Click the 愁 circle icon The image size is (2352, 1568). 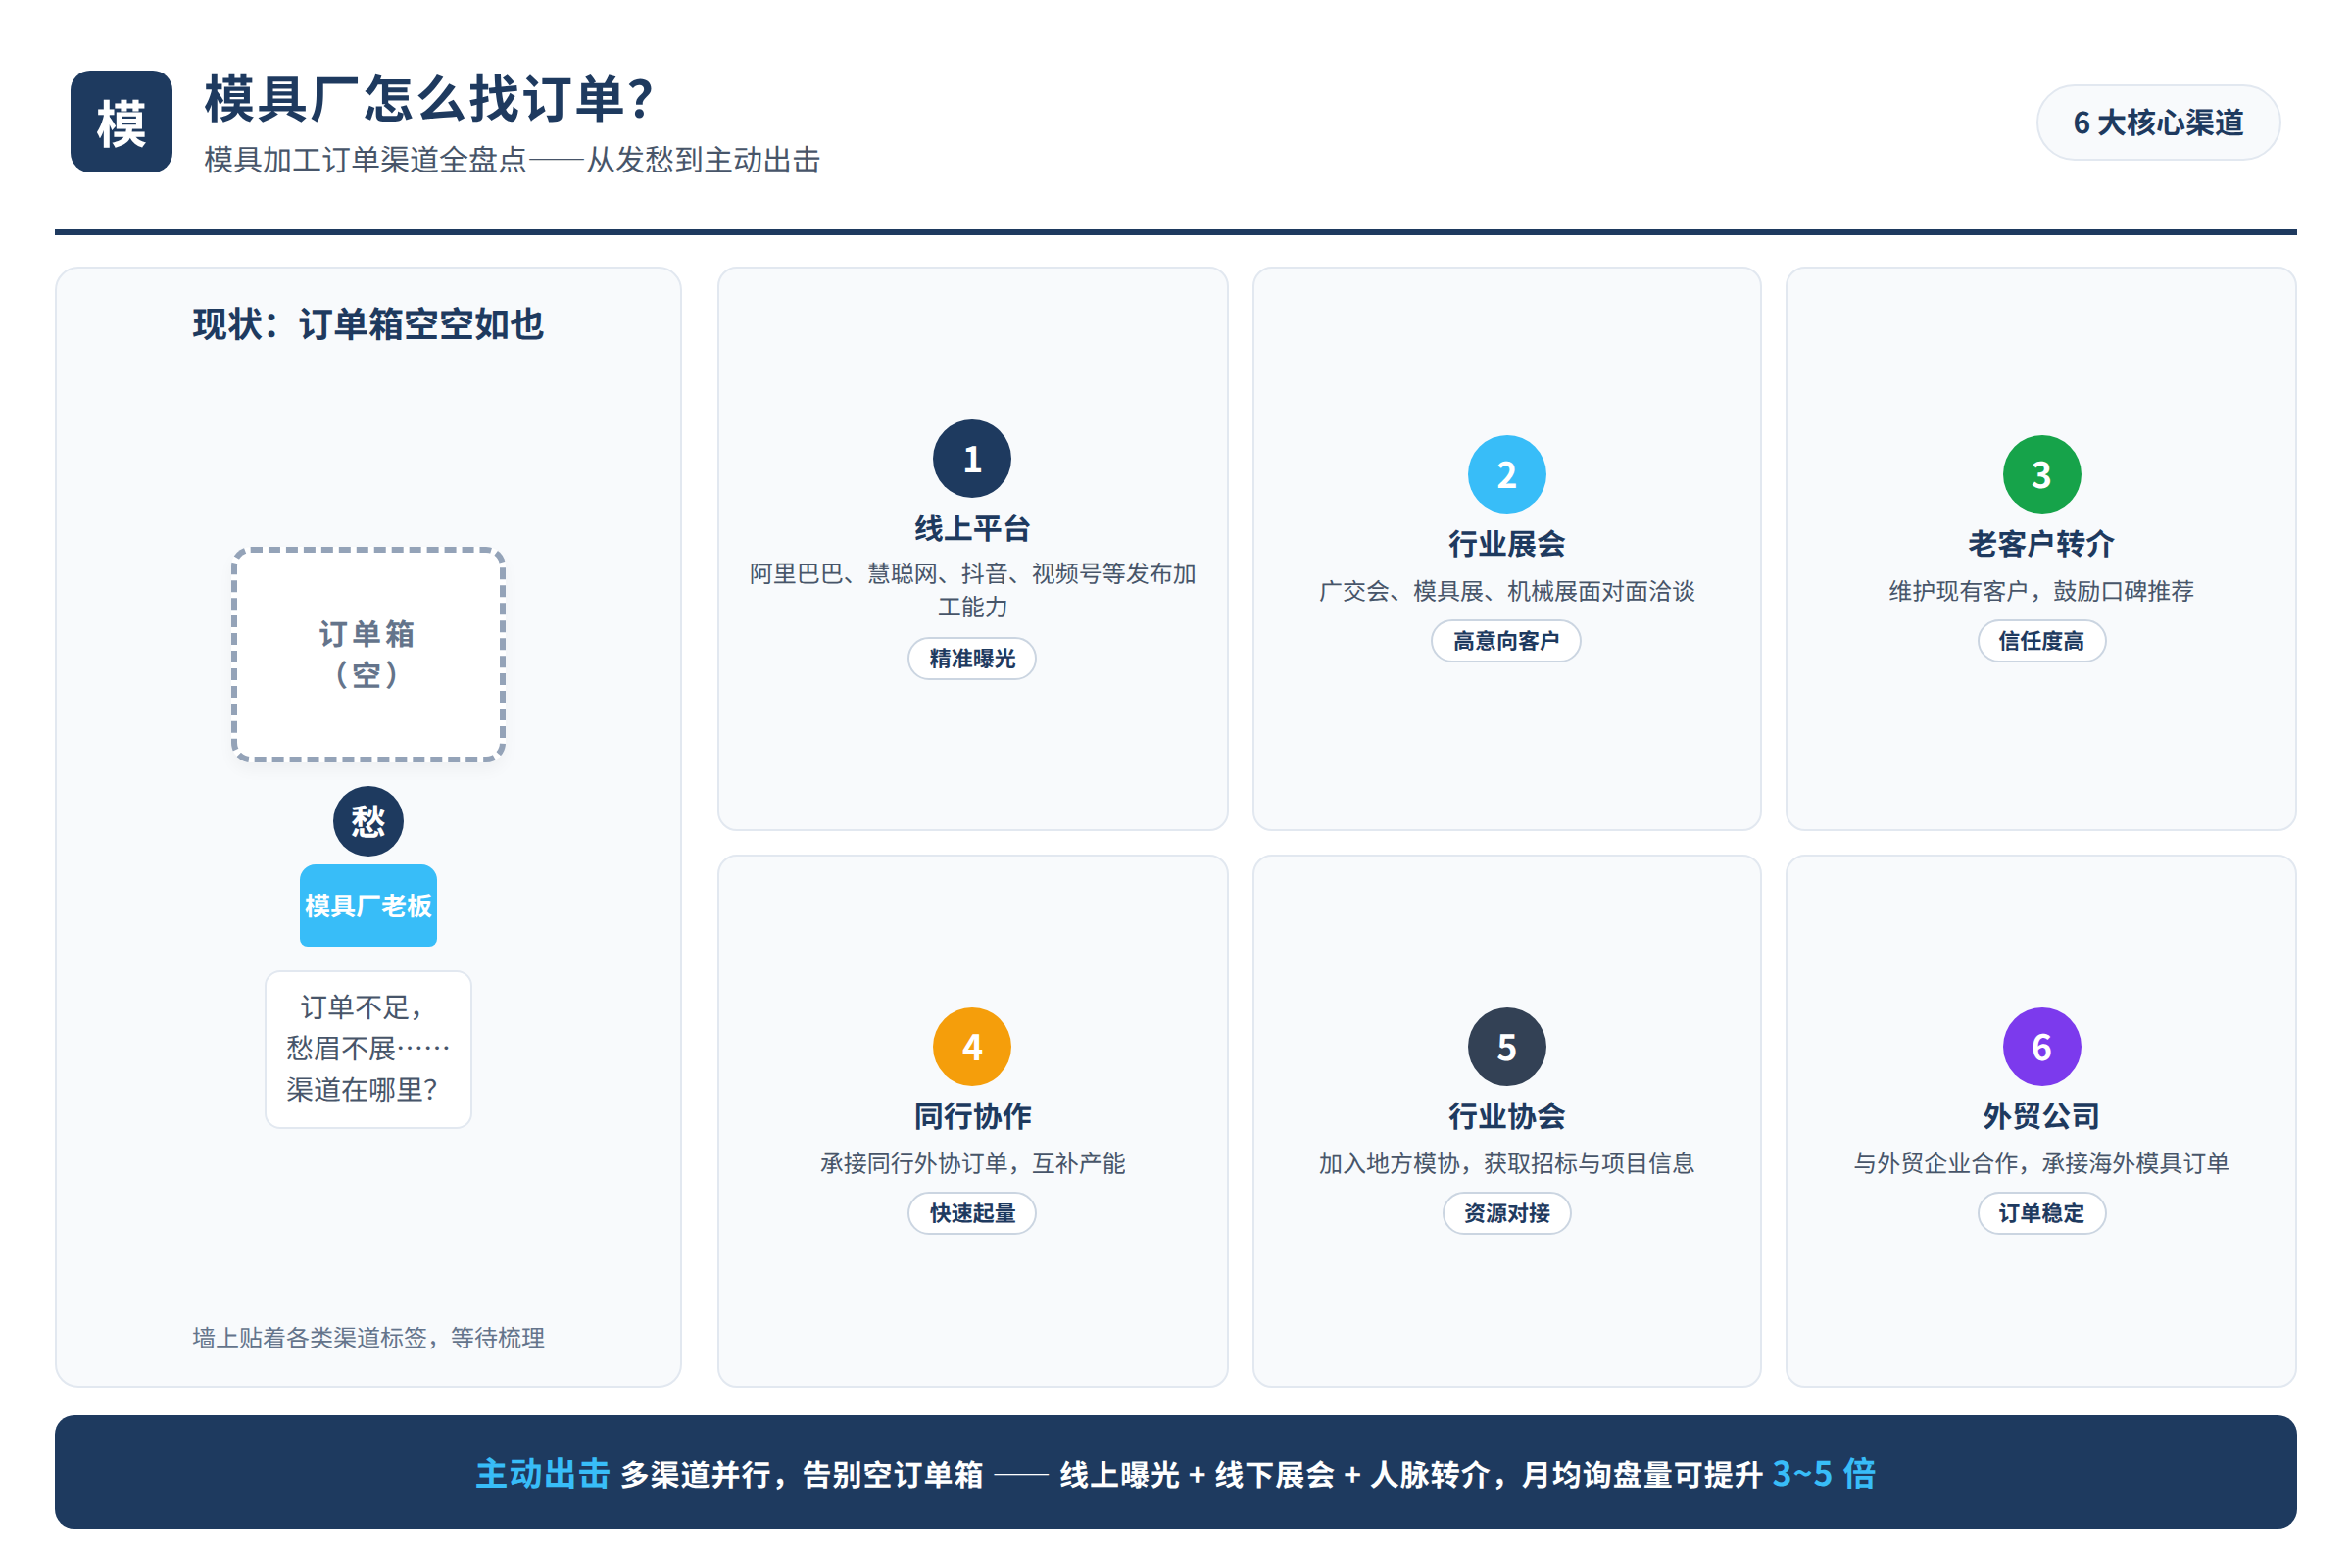coord(368,821)
